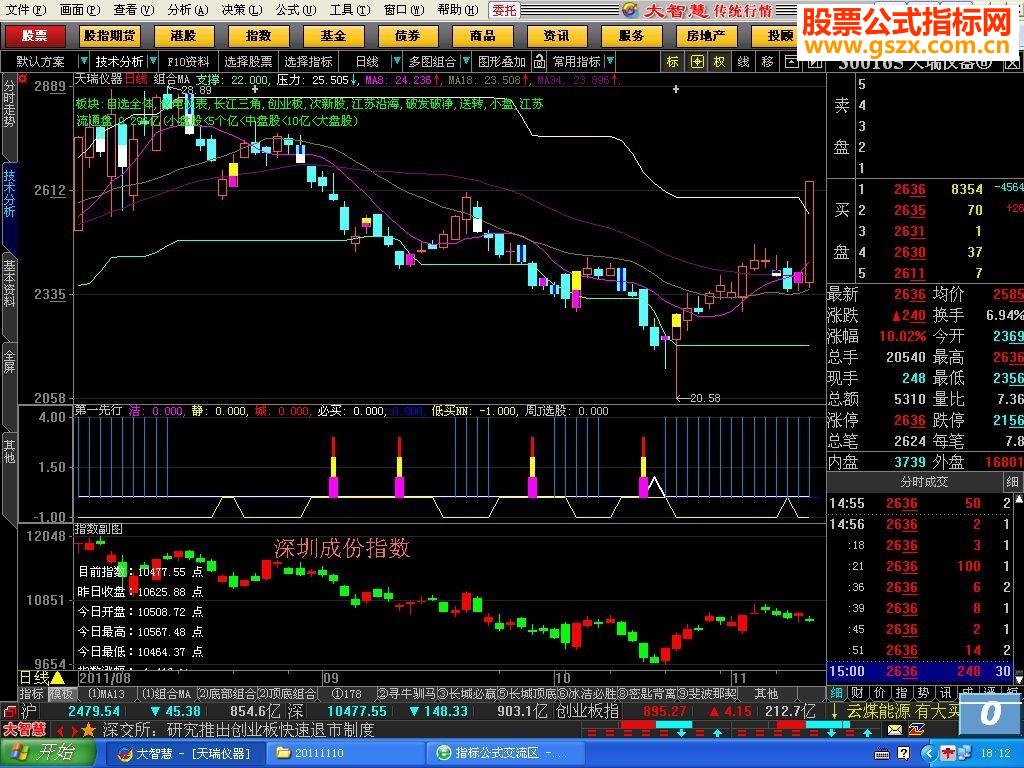Click the keyboard icon in system tray

coord(881,754)
